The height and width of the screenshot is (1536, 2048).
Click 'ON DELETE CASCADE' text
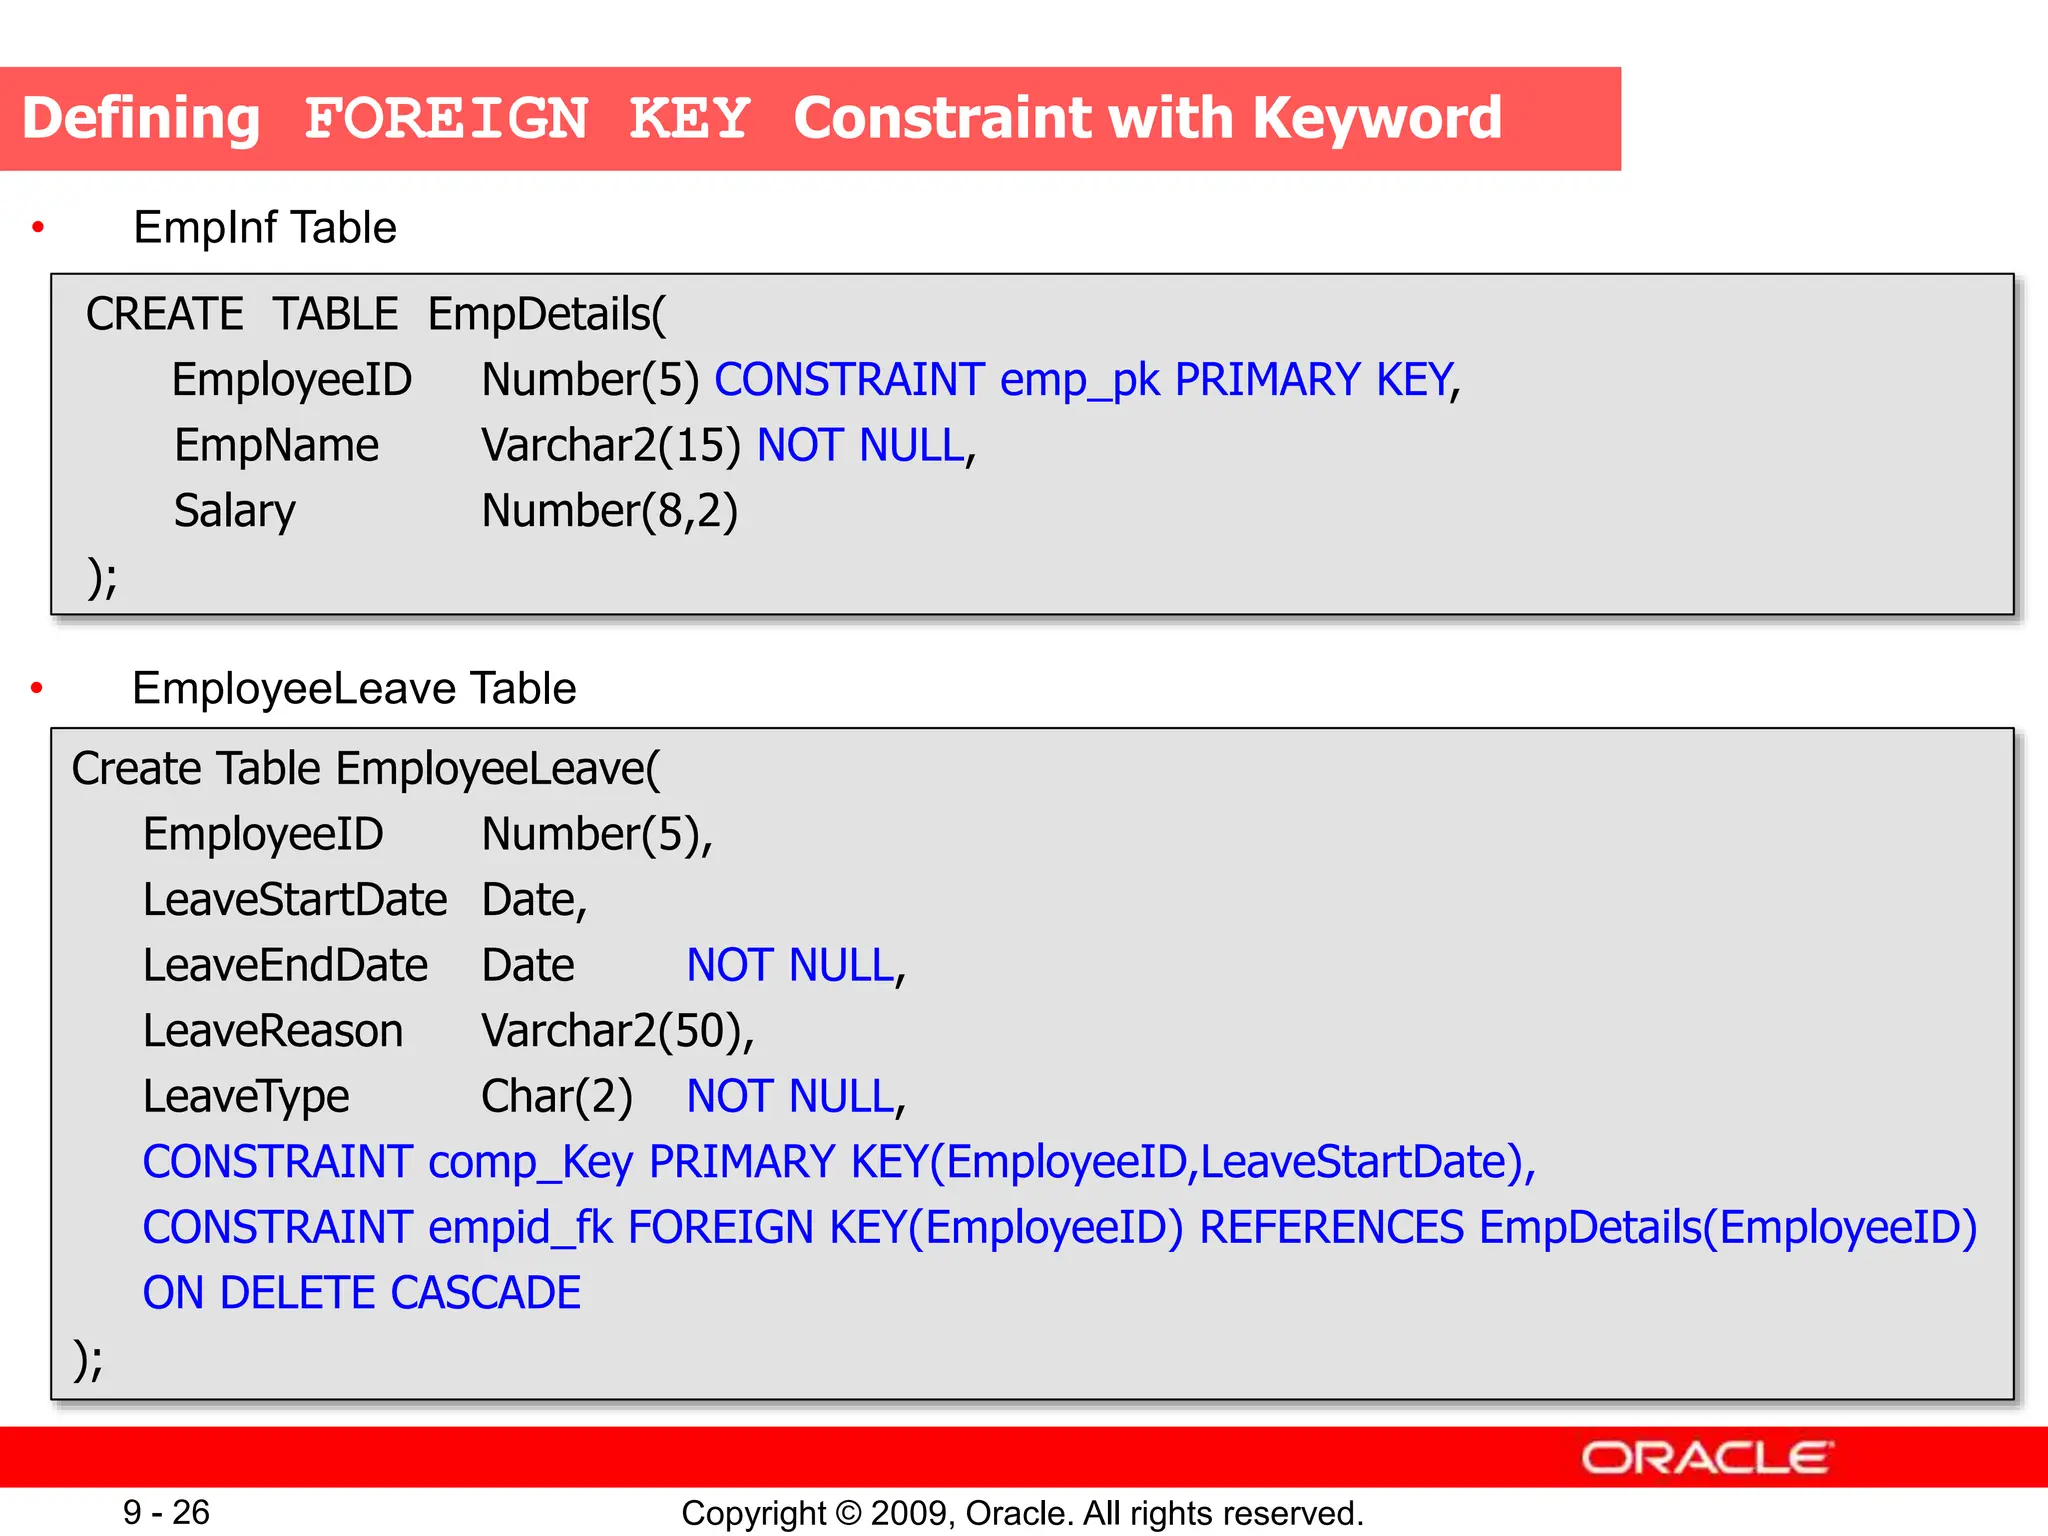pyautogui.click(x=362, y=1293)
